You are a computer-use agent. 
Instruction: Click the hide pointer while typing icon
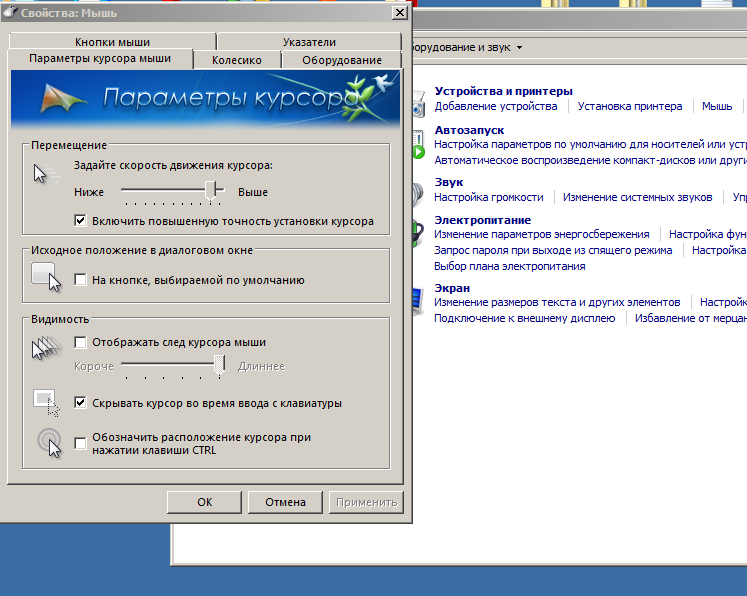(46, 403)
